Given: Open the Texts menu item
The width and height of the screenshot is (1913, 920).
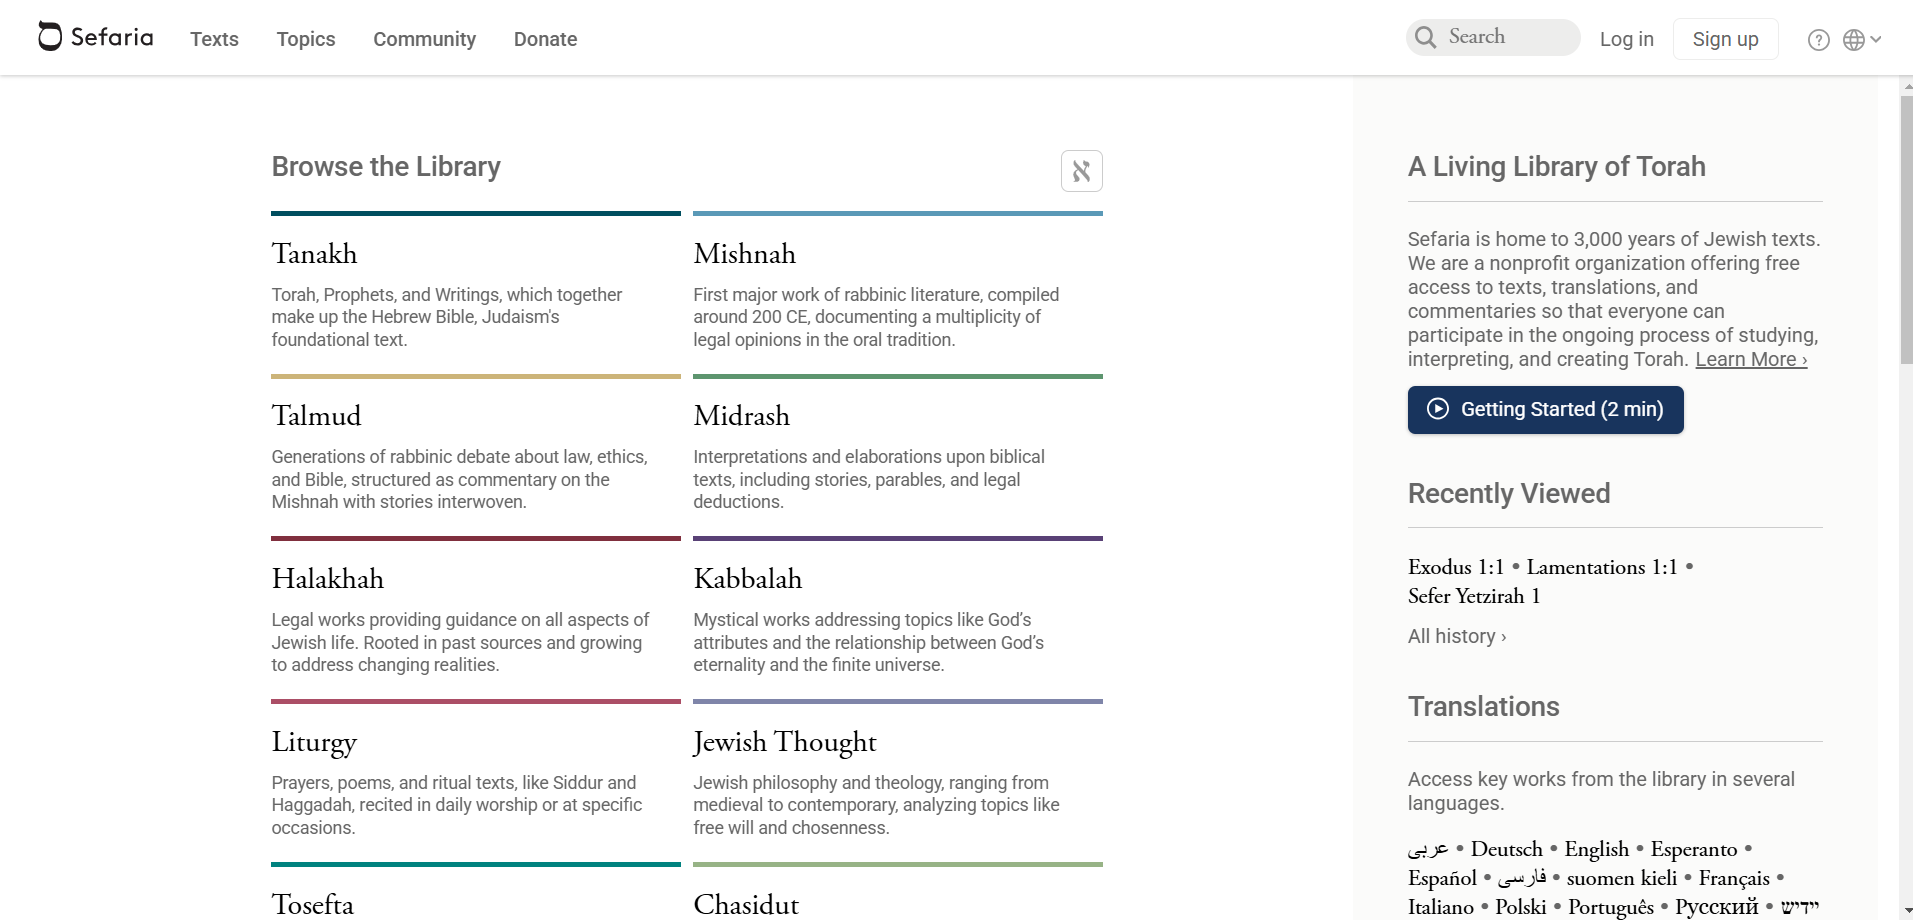Looking at the screenshot, I should (214, 39).
